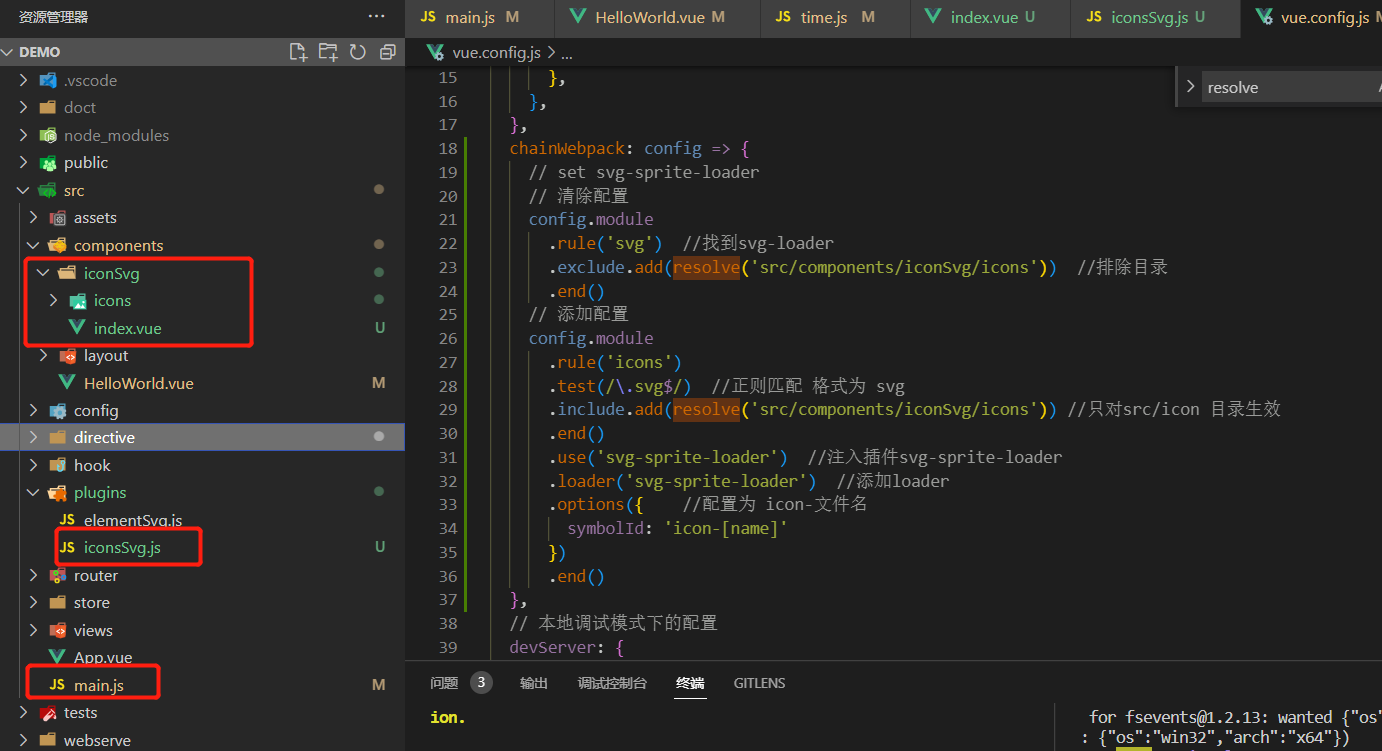This screenshot has height=751, width=1382.
Task: Expand the views folder chevron
Action: (x=33, y=630)
